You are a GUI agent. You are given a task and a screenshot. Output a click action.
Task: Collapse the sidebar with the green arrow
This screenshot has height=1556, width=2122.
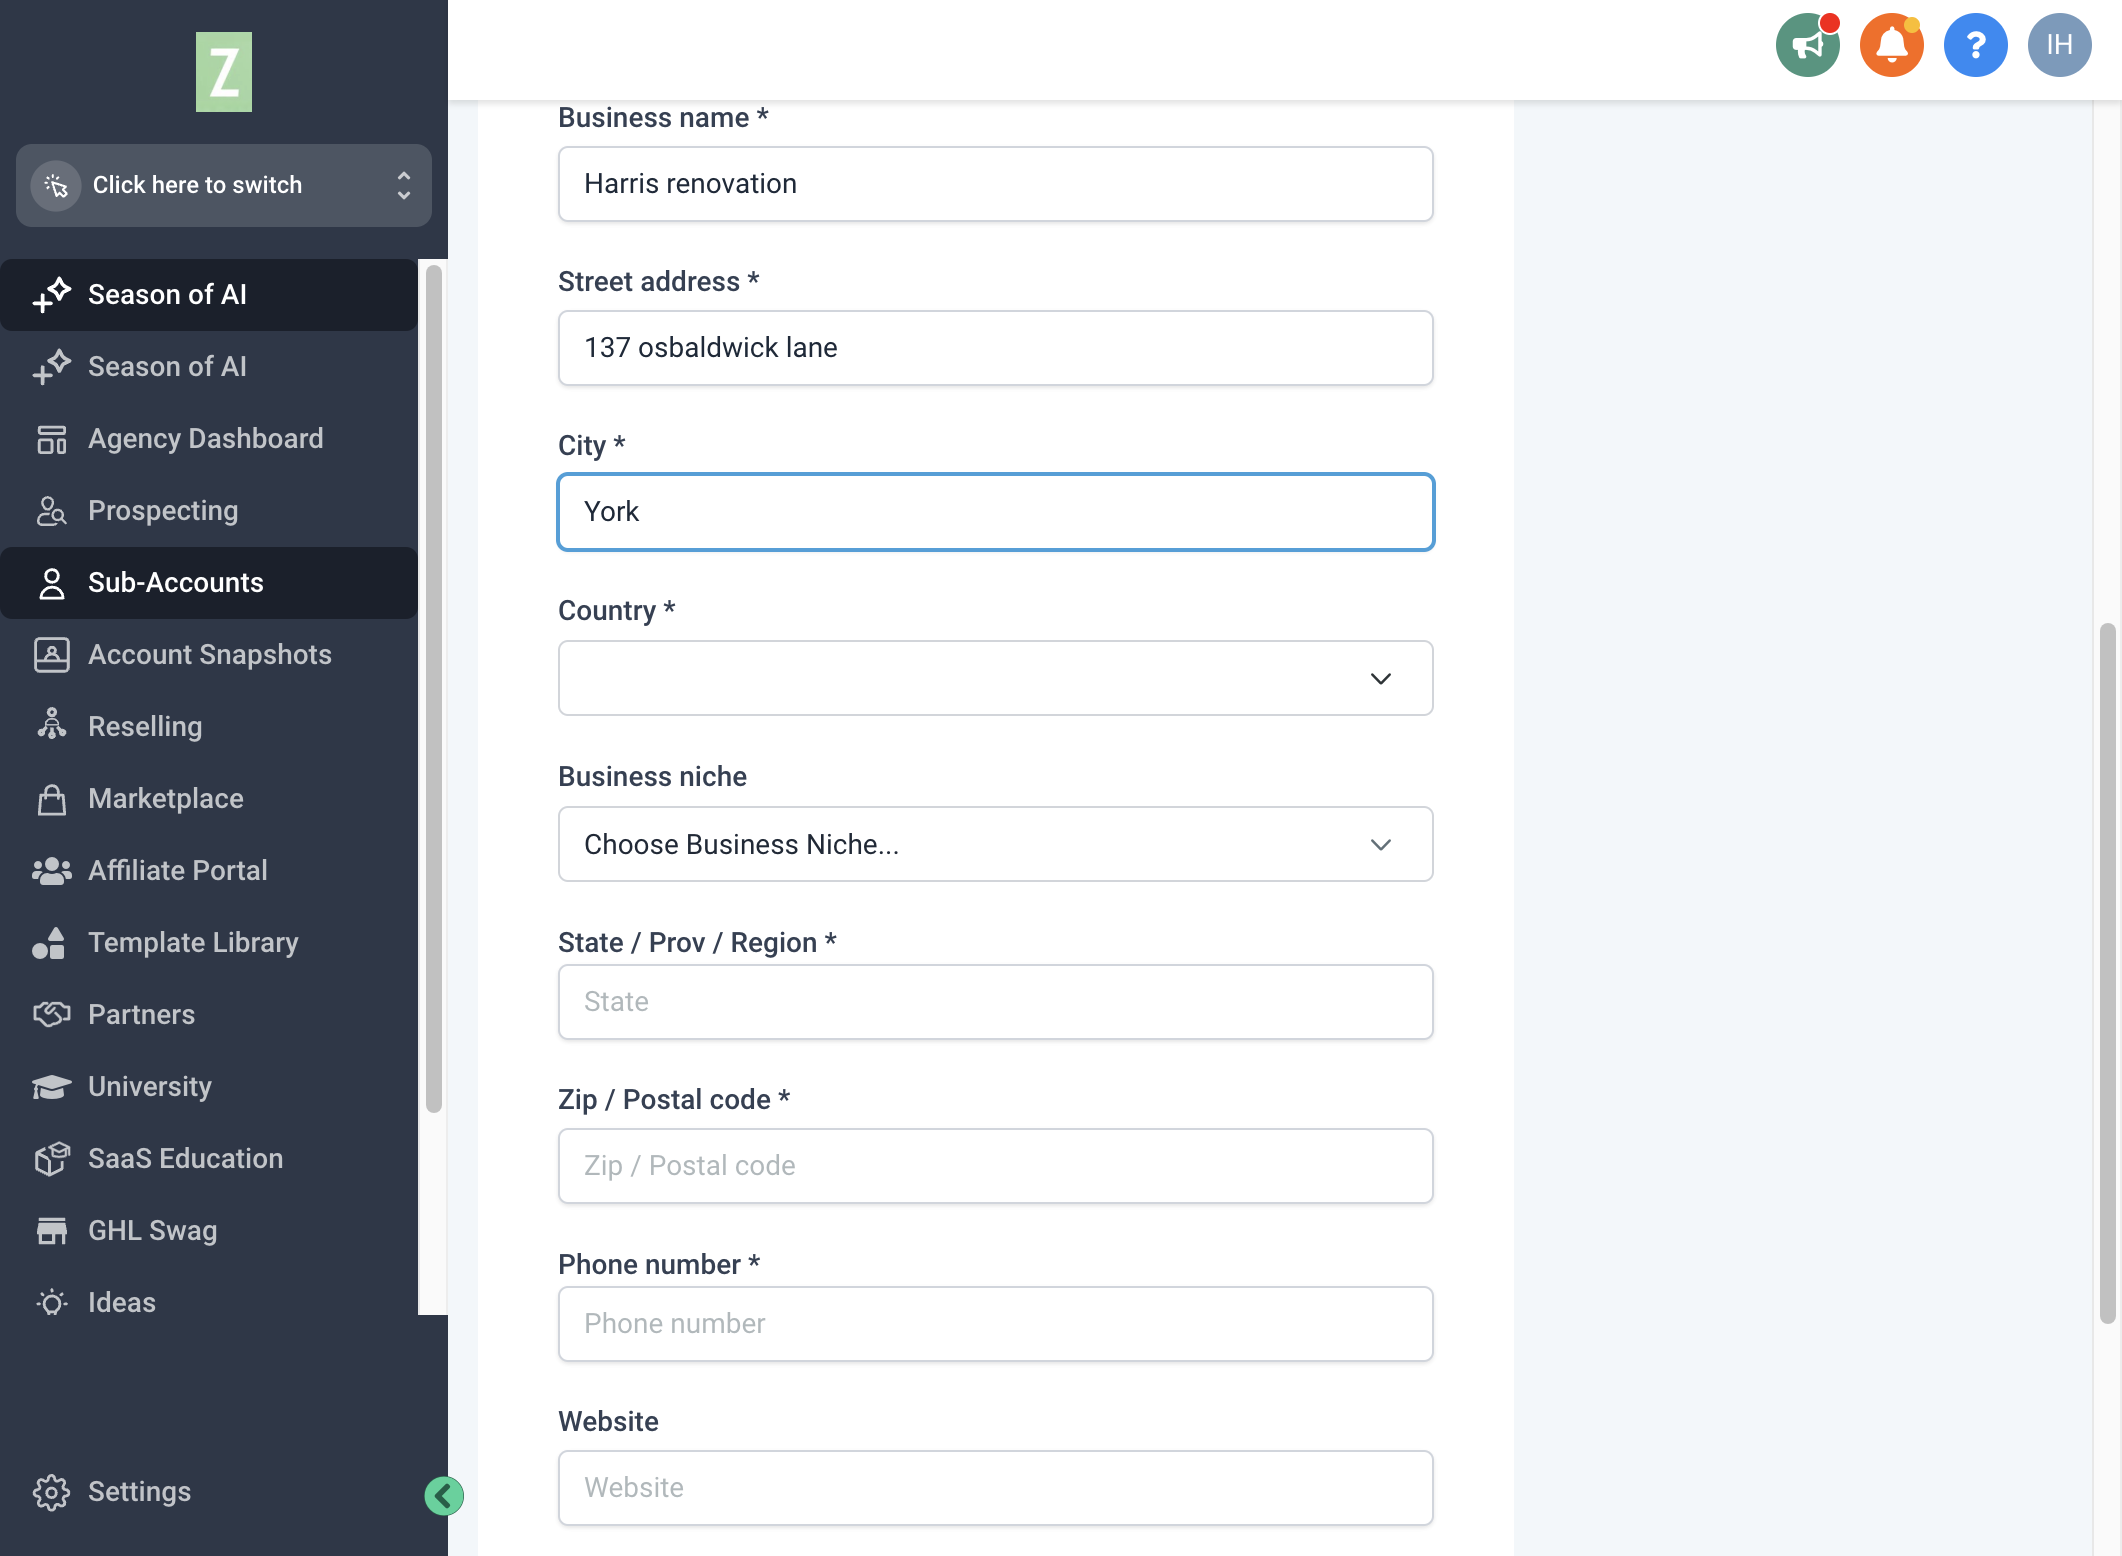click(x=443, y=1496)
